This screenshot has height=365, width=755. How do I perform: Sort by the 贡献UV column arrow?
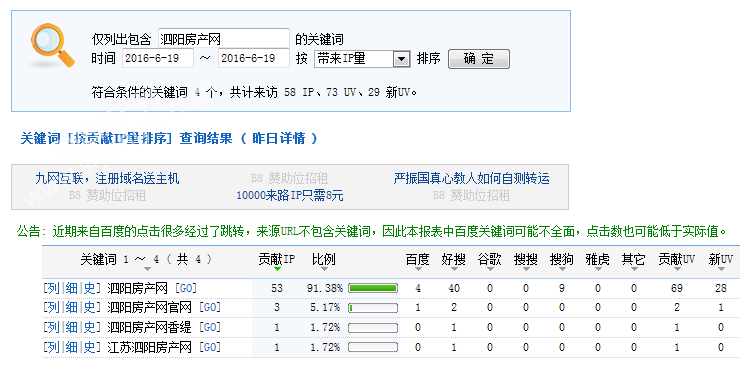[677, 269]
